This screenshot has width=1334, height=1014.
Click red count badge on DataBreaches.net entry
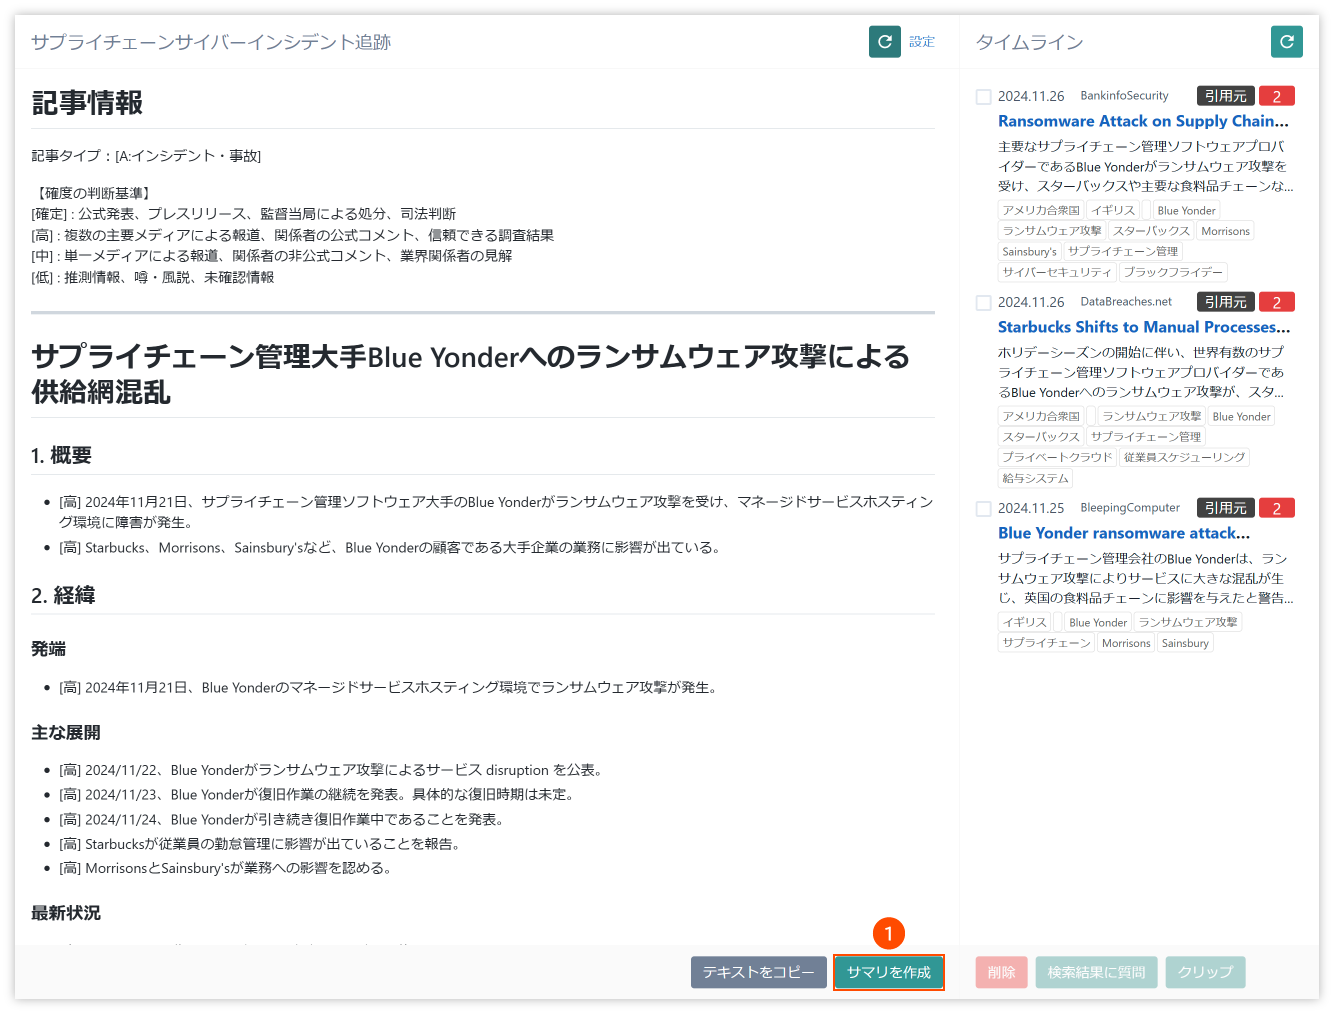1277,302
